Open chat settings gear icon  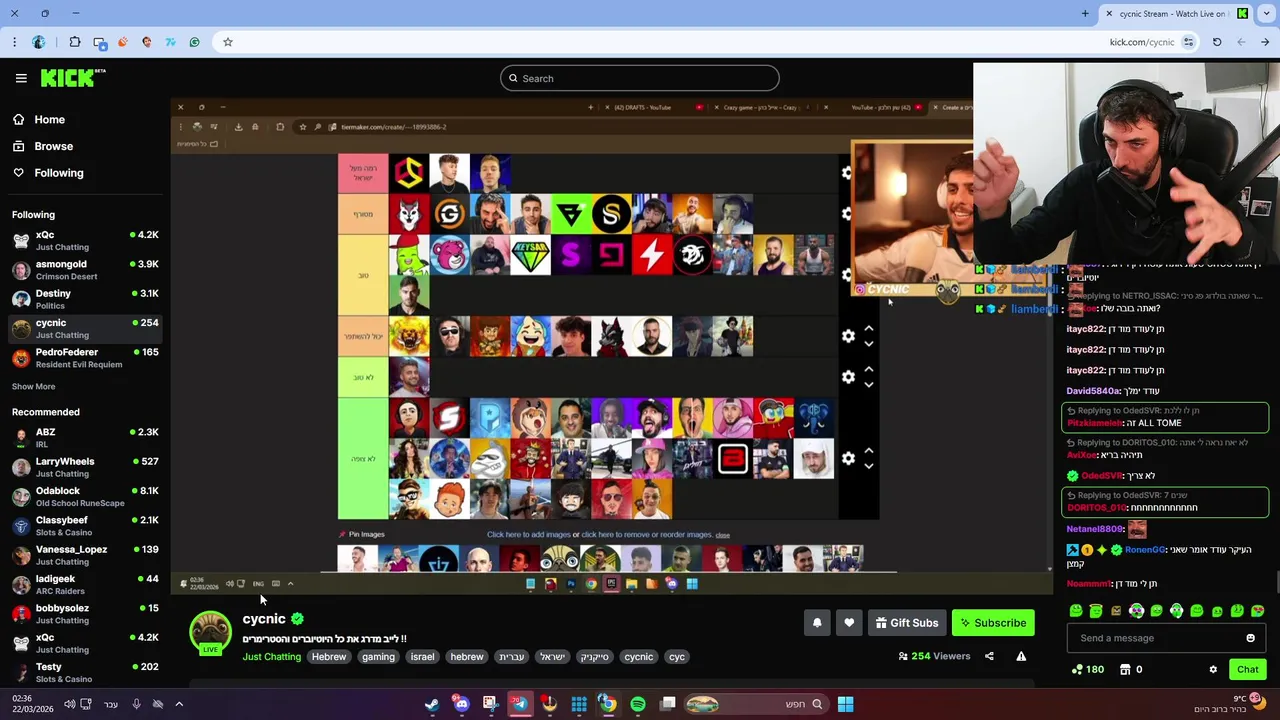pyautogui.click(x=1213, y=670)
